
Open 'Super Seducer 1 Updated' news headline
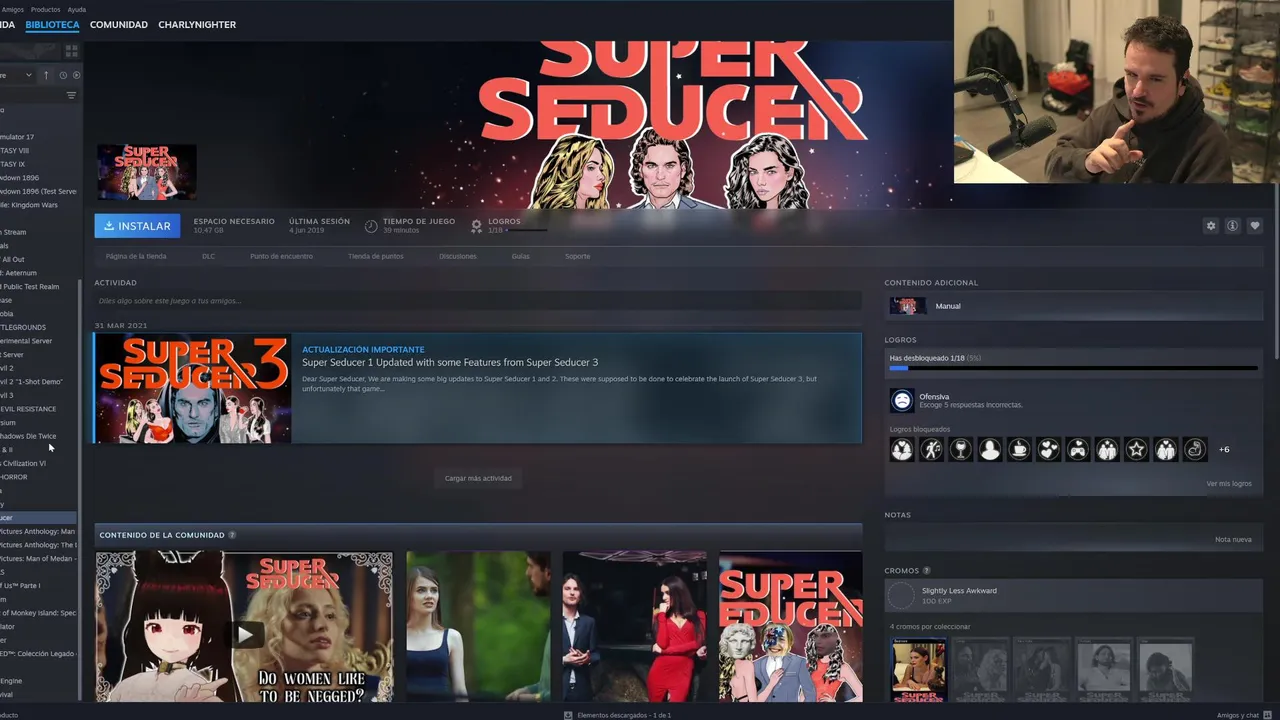coord(450,362)
